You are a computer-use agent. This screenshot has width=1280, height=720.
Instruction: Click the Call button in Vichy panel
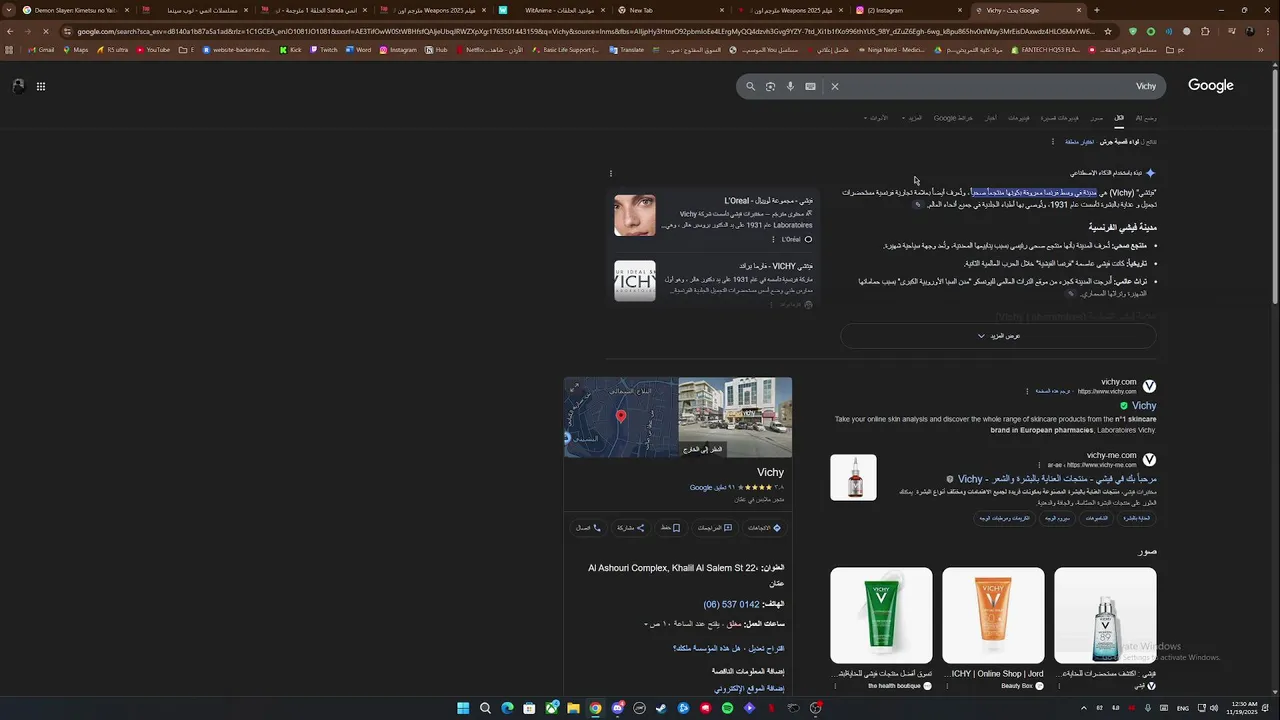(x=588, y=528)
